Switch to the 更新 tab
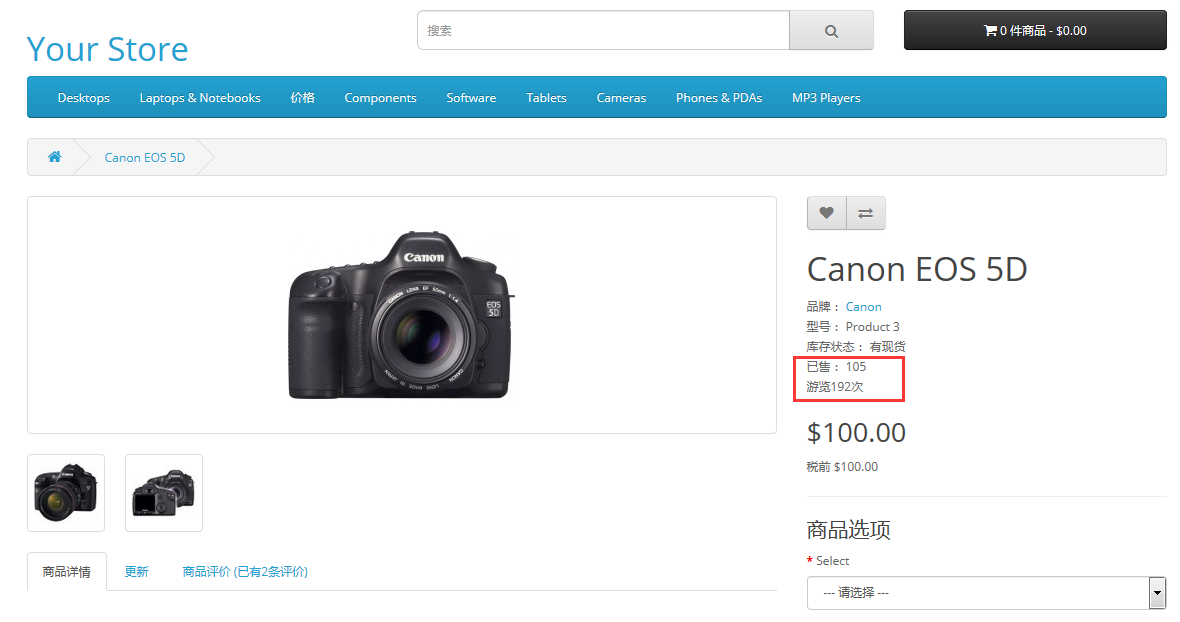Image resolution: width=1180 pixels, height=622 pixels. coord(136,572)
